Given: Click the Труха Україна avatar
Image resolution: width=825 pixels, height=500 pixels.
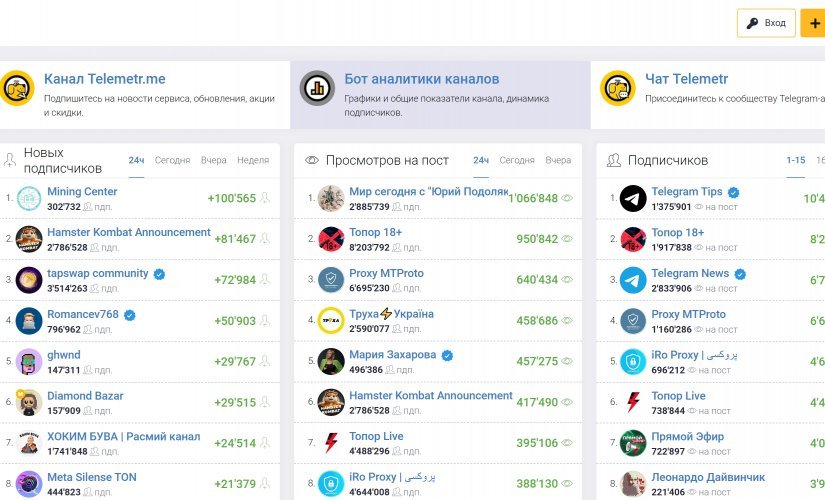Looking at the screenshot, I should (331, 321).
